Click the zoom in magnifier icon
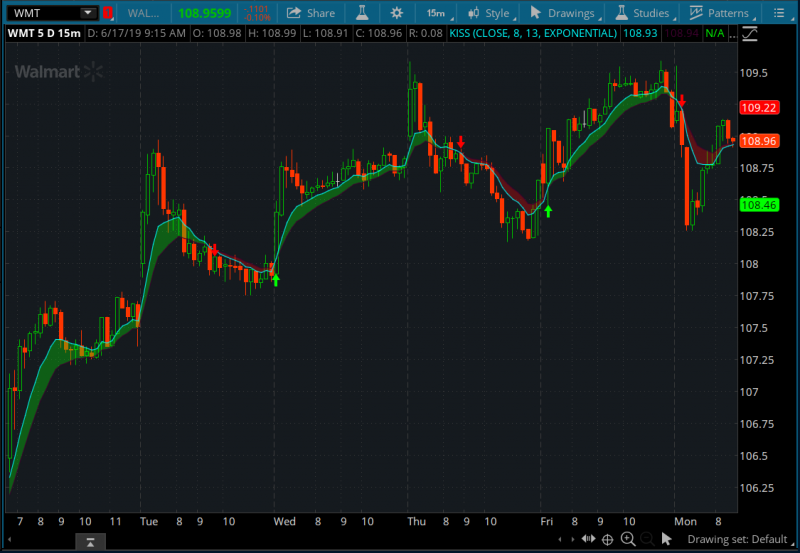The height and width of the screenshot is (553, 800). click(628, 540)
